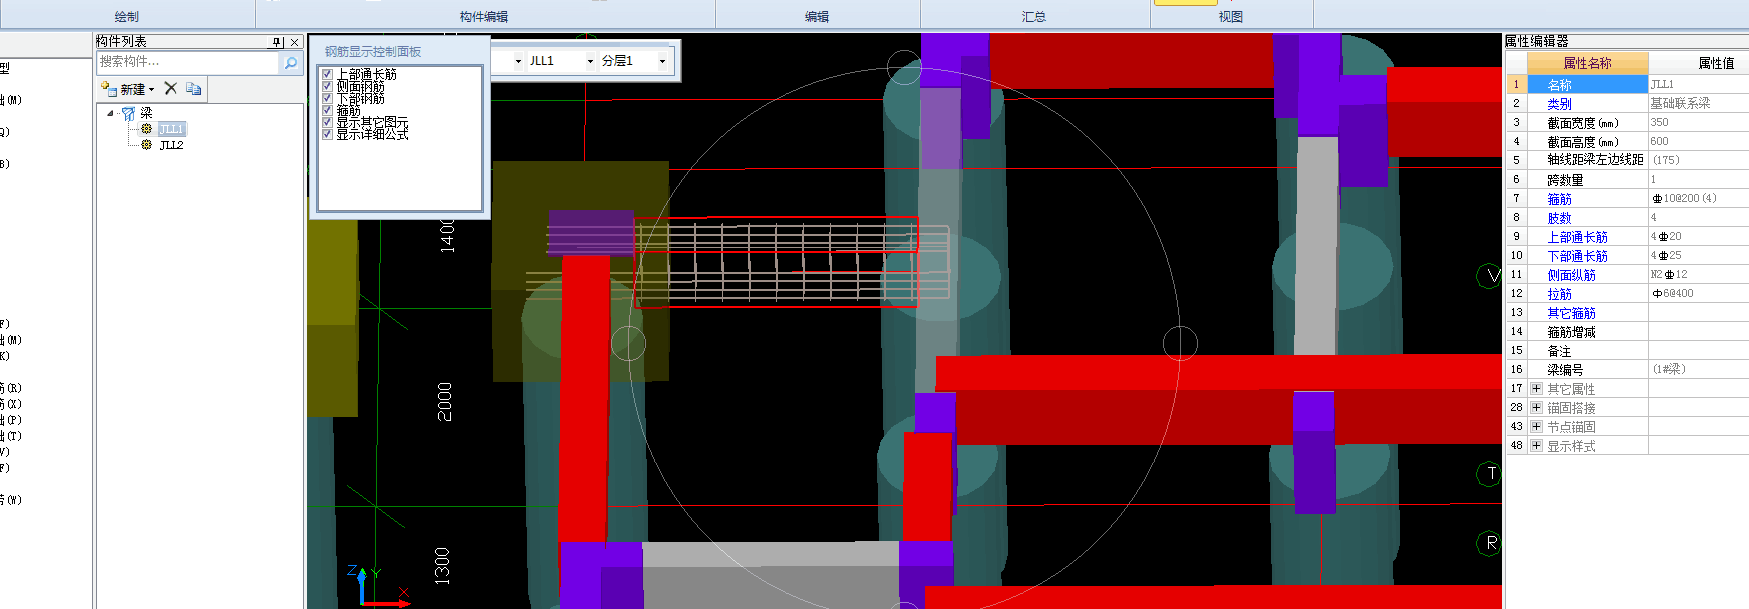Click the axis bubble labeled R
The height and width of the screenshot is (609, 1749).
click(x=1489, y=543)
